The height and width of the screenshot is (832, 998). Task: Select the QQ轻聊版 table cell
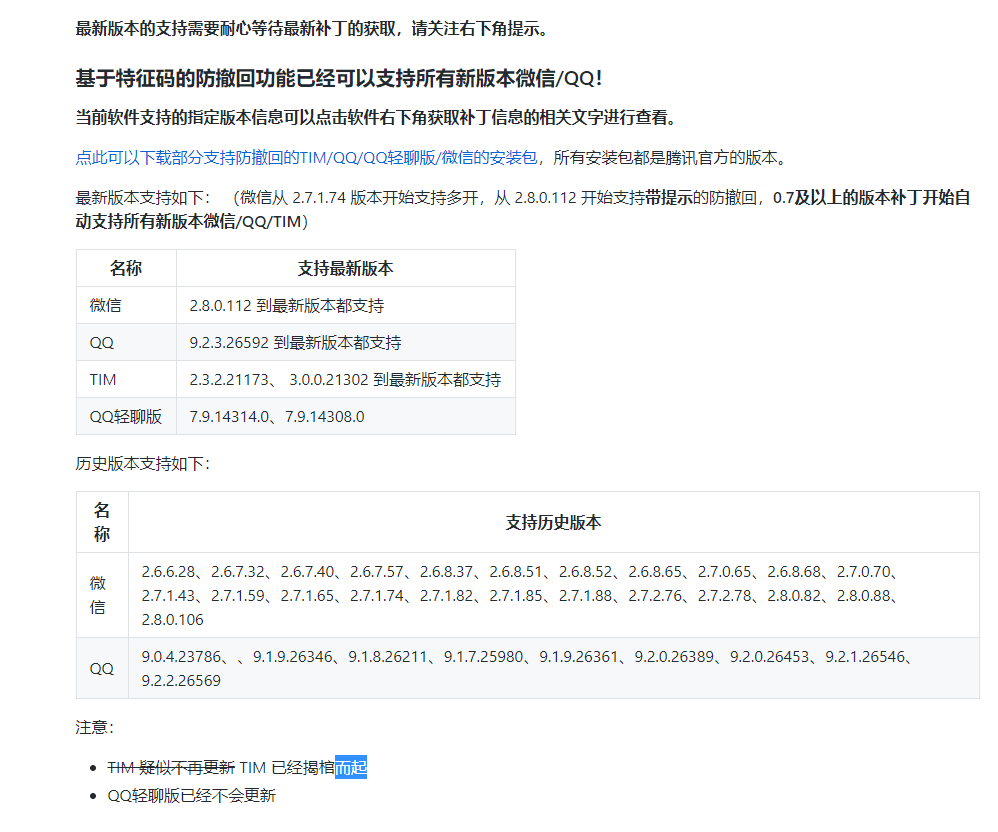point(126,416)
